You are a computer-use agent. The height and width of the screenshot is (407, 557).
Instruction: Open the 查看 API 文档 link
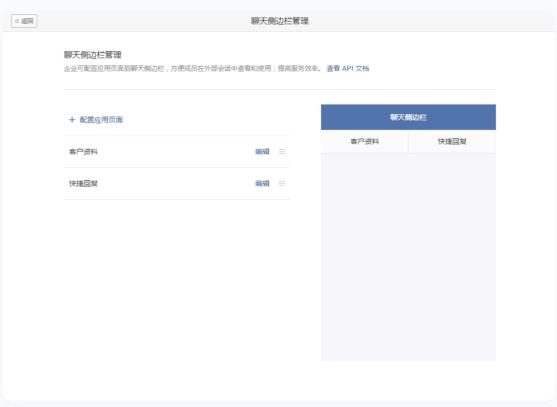348,69
